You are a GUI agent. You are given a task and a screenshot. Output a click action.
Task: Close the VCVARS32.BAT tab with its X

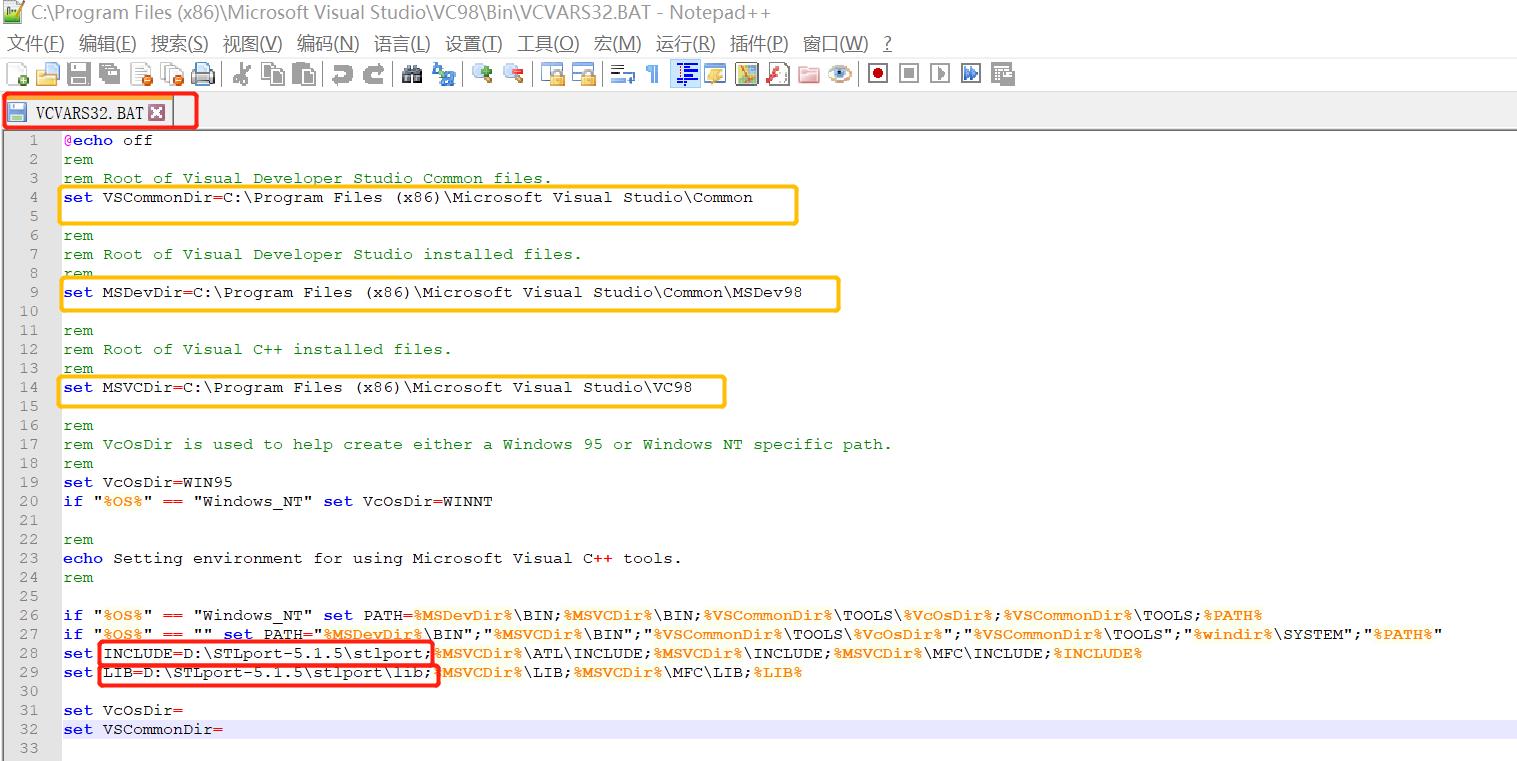coord(156,112)
